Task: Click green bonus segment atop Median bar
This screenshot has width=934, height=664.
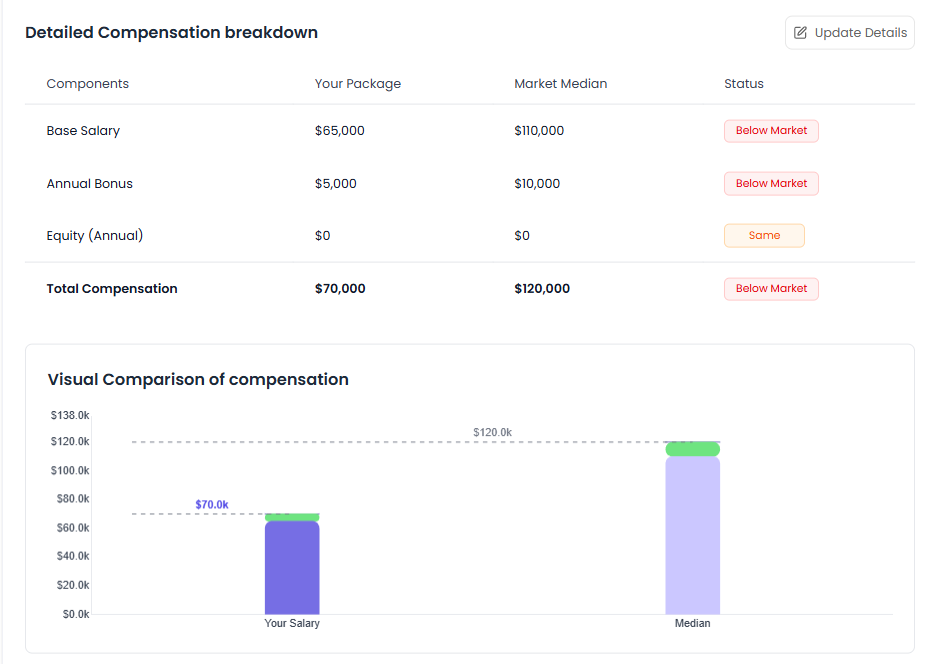Action: point(692,449)
